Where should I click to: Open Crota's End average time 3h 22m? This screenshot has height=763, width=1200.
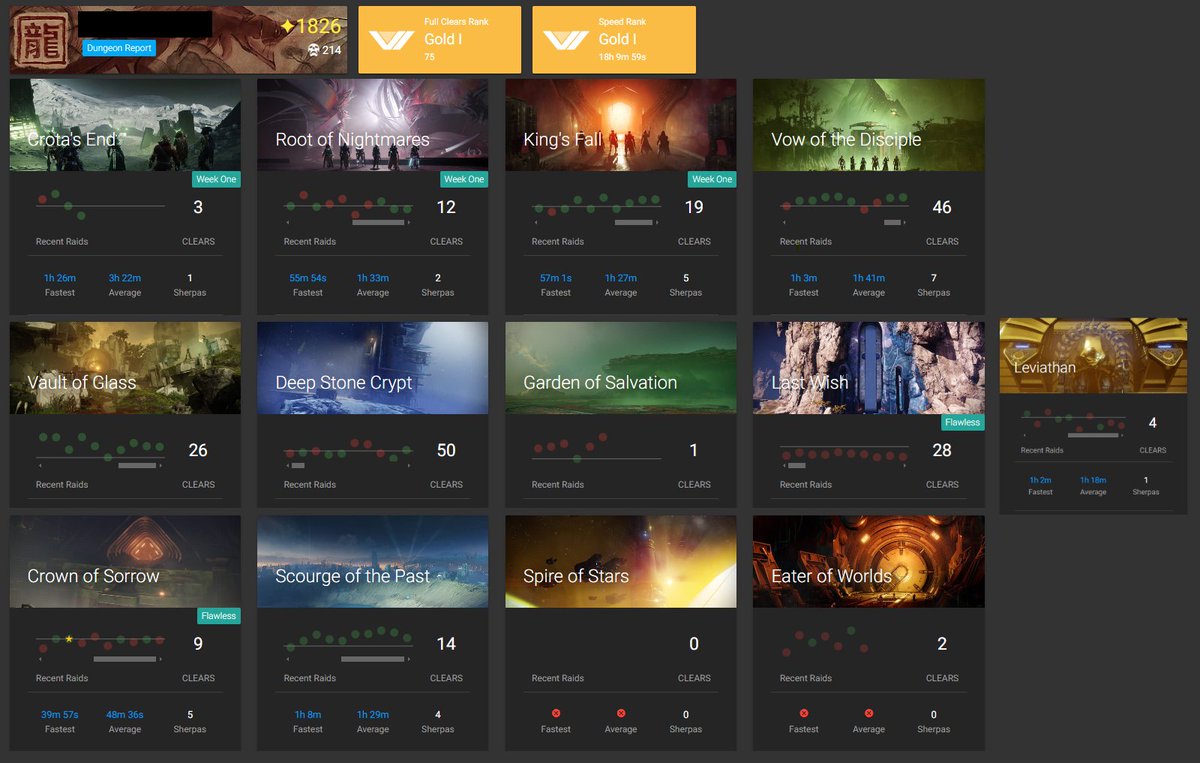pyautogui.click(x=125, y=278)
